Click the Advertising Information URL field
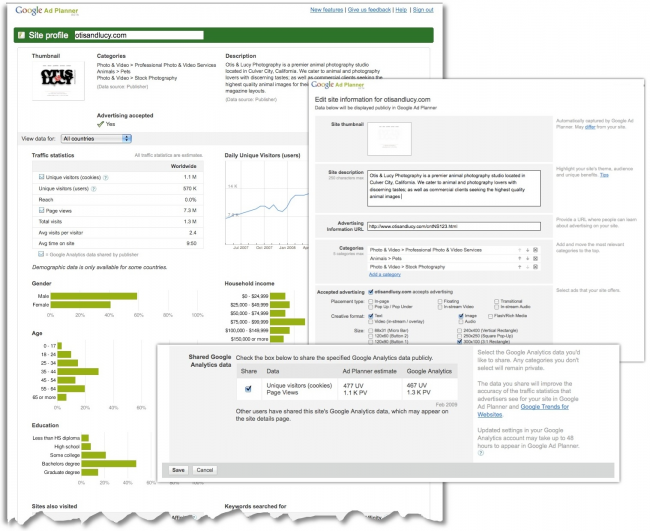 coord(454,226)
